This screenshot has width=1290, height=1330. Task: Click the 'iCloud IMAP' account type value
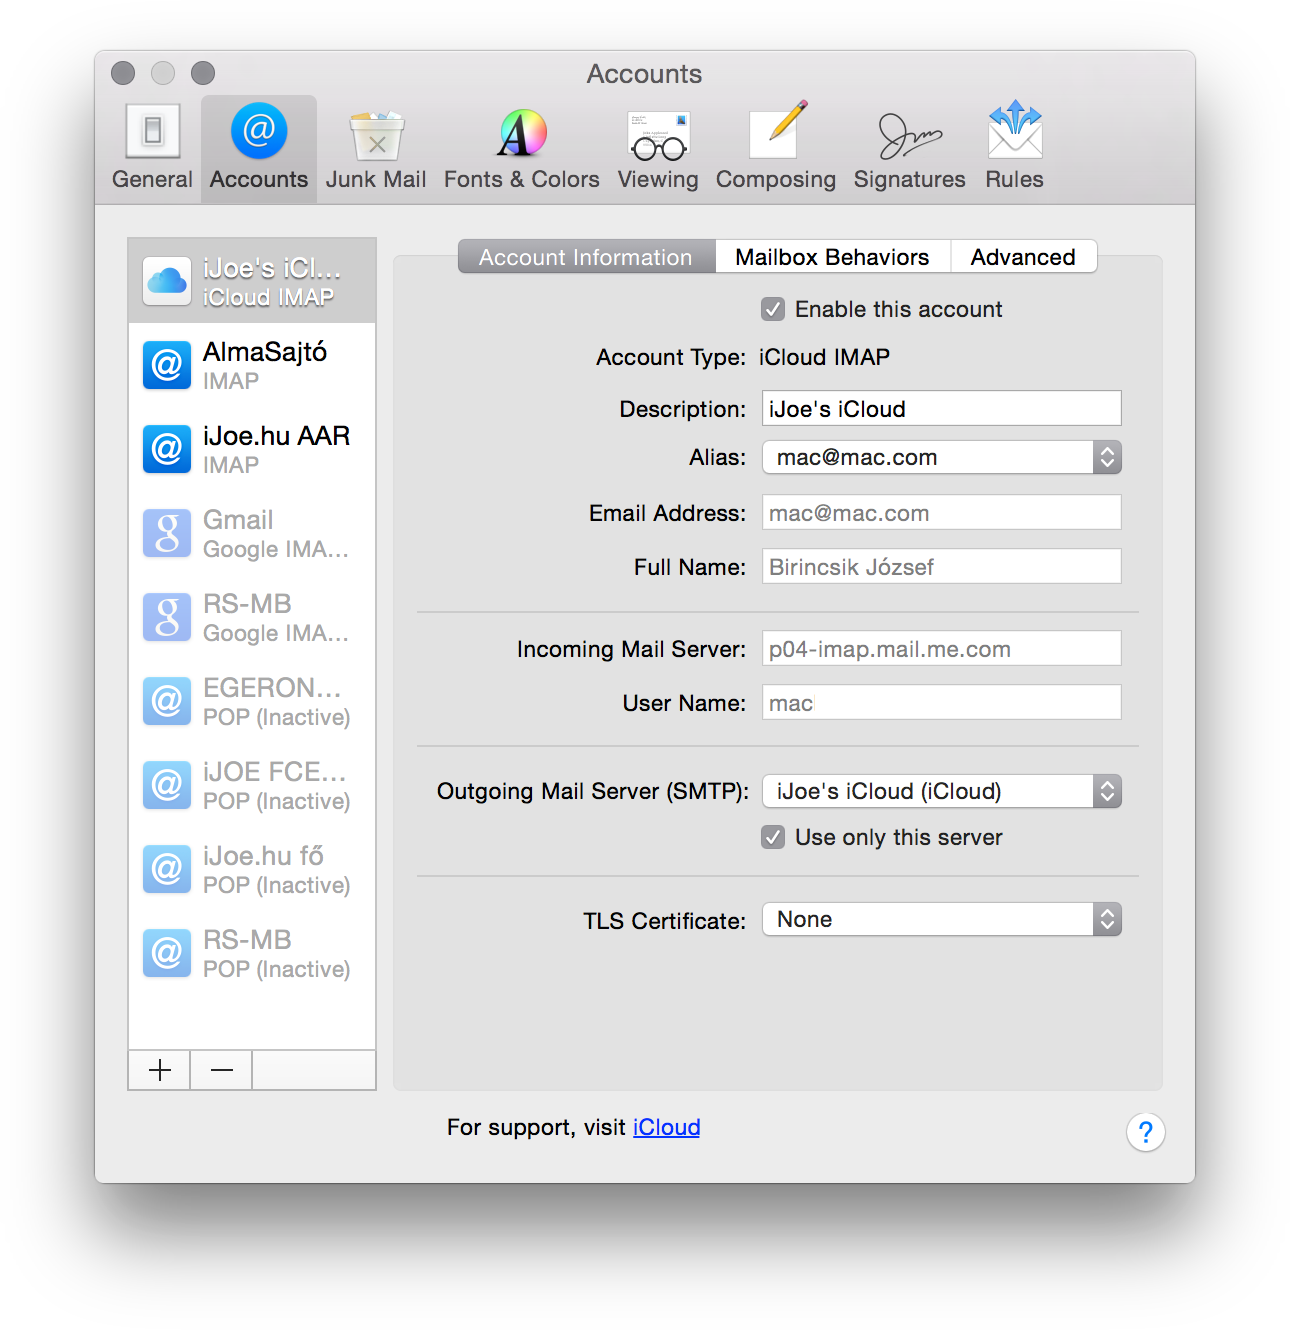pos(824,357)
